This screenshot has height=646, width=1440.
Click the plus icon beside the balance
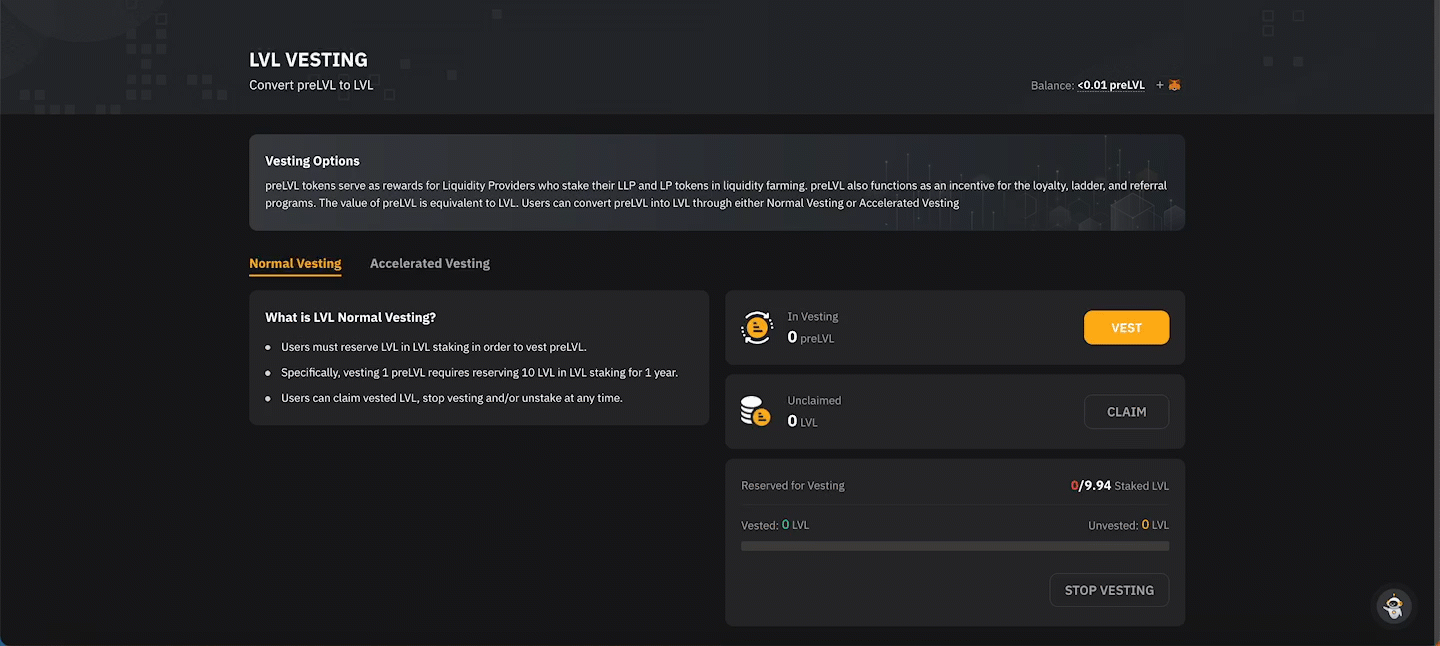1160,85
